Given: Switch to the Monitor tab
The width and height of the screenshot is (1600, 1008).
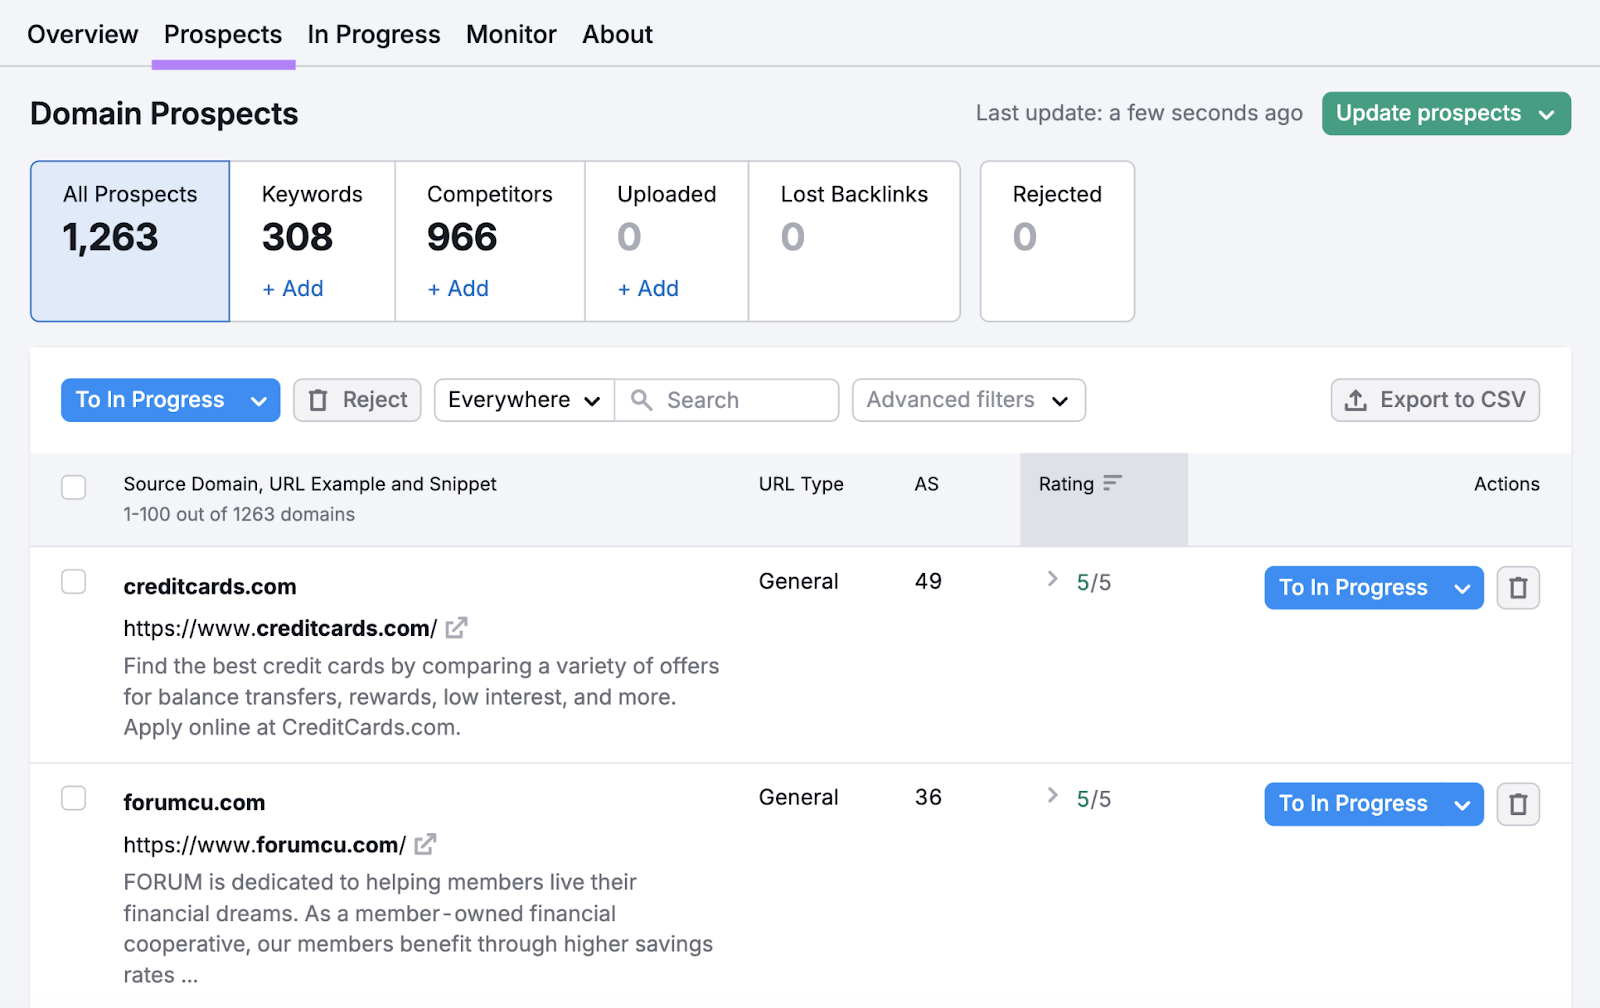Looking at the screenshot, I should [511, 34].
